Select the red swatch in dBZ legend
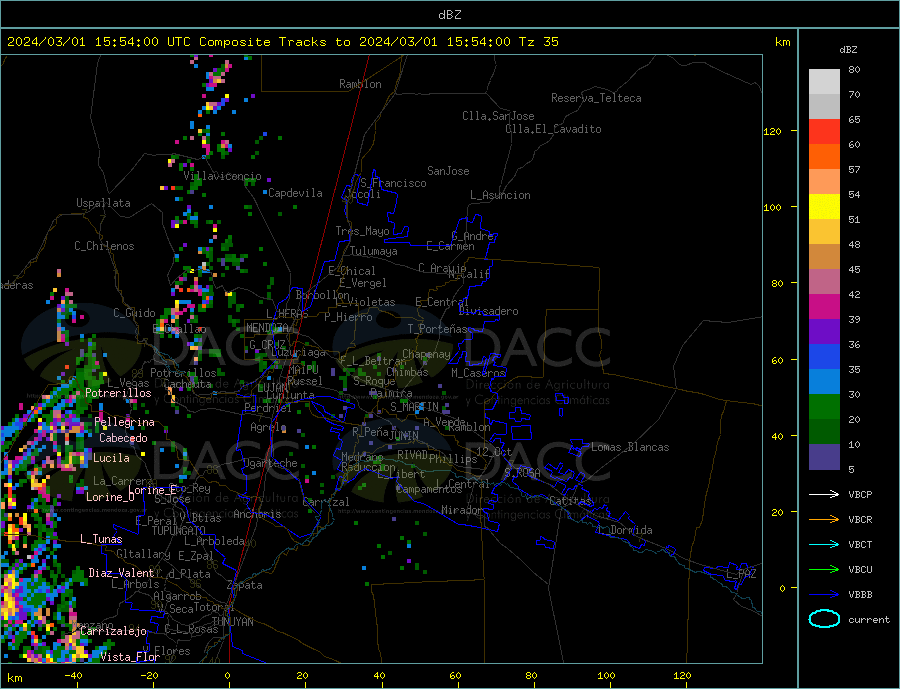The width and height of the screenshot is (900, 689). point(824,131)
